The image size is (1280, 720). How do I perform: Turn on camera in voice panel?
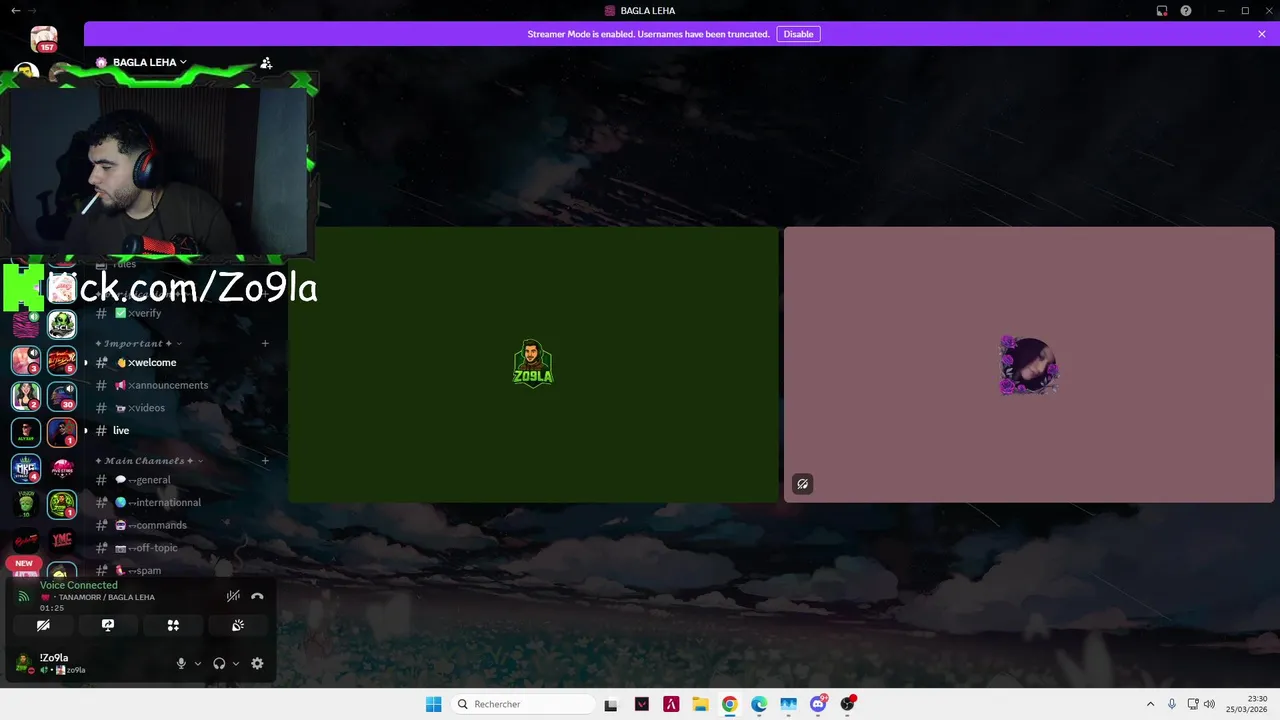click(x=43, y=625)
